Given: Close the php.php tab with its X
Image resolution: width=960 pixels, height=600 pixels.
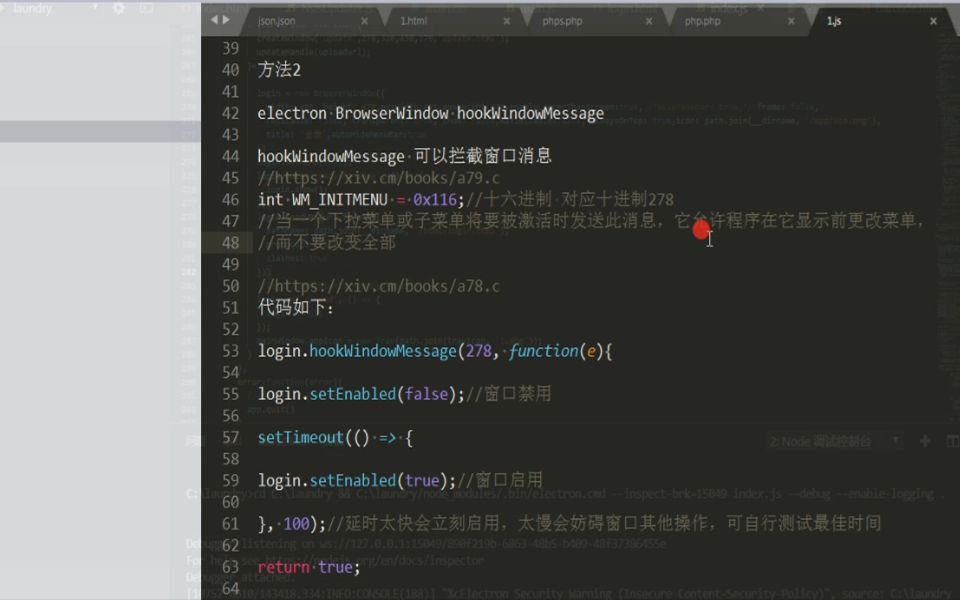Looking at the screenshot, I should click(791, 20).
